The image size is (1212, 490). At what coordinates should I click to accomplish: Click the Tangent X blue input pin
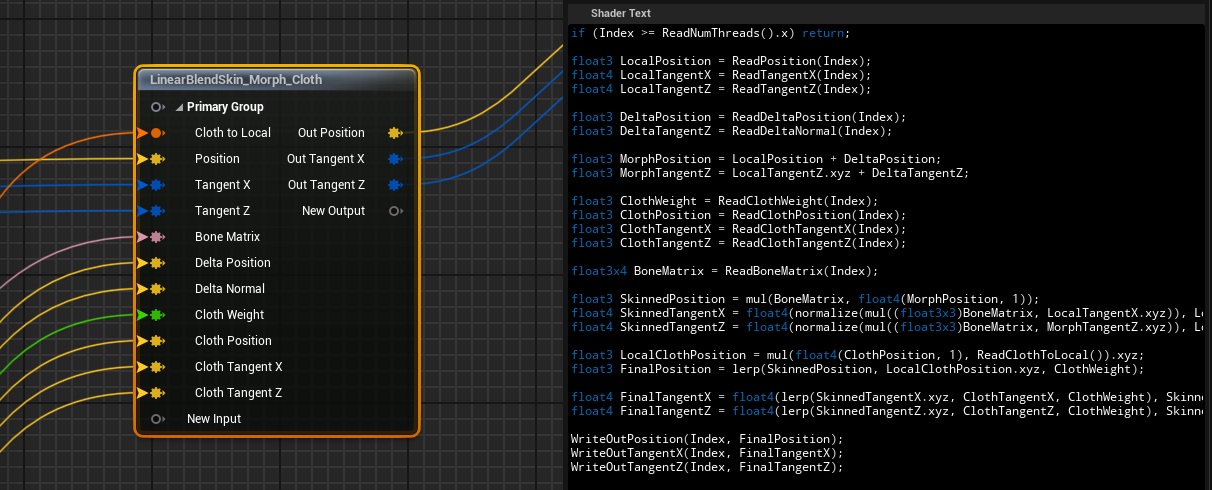tap(156, 185)
